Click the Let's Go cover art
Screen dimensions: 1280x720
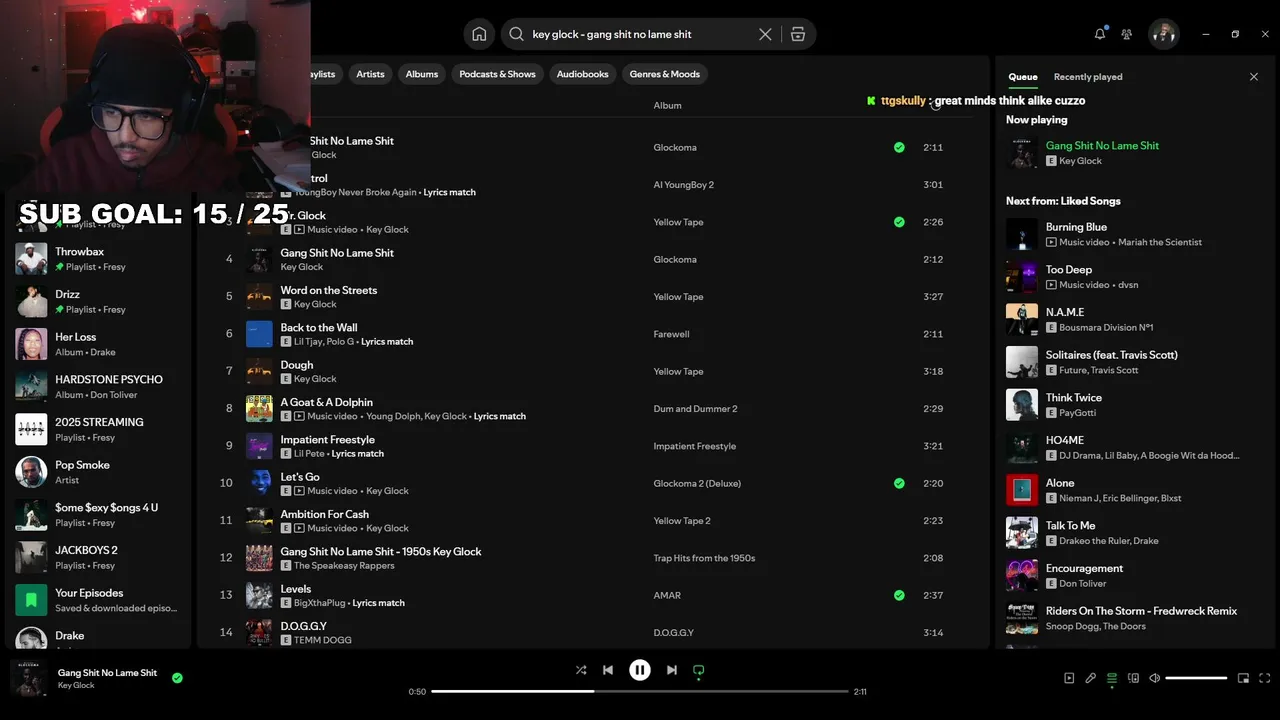259,483
